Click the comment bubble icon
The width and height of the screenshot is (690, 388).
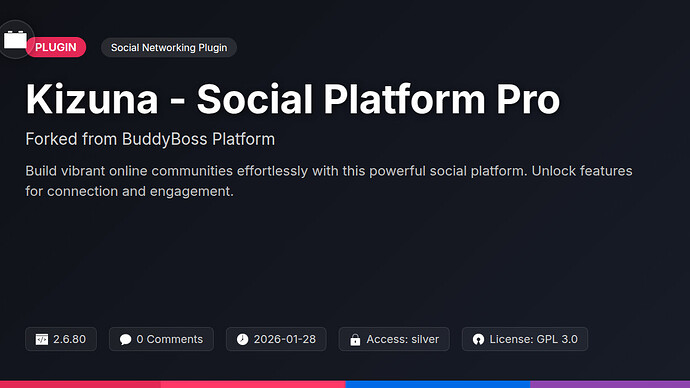coord(125,339)
